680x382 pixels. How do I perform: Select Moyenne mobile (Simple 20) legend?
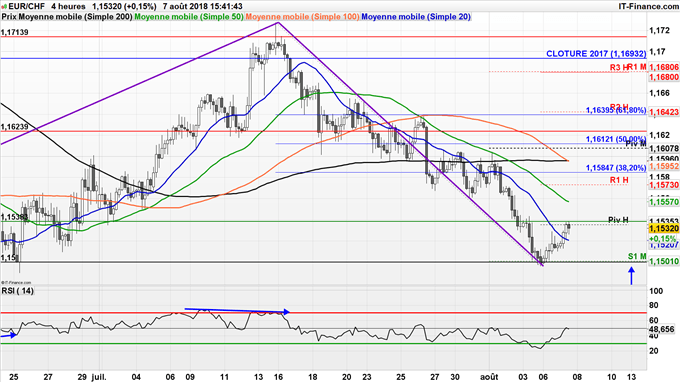pos(416,17)
